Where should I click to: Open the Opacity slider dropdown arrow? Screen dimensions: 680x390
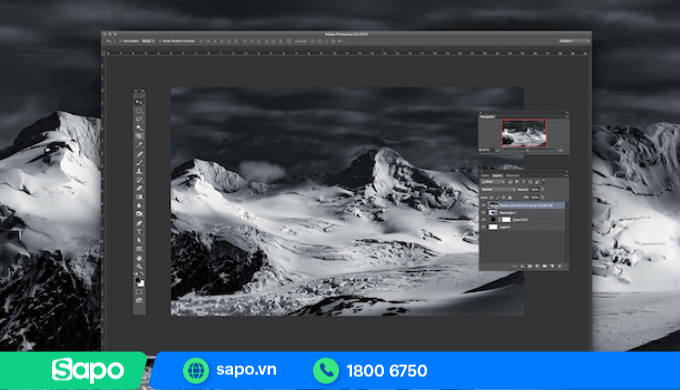(x=543, y=190)
